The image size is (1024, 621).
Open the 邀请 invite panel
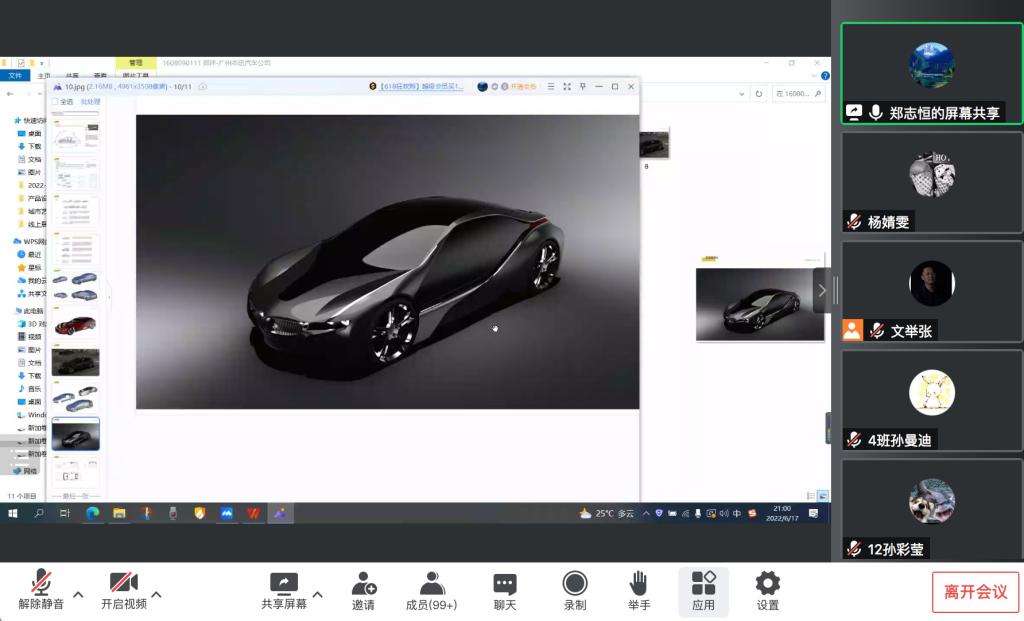pyautogui.click(x=364, y=590)
